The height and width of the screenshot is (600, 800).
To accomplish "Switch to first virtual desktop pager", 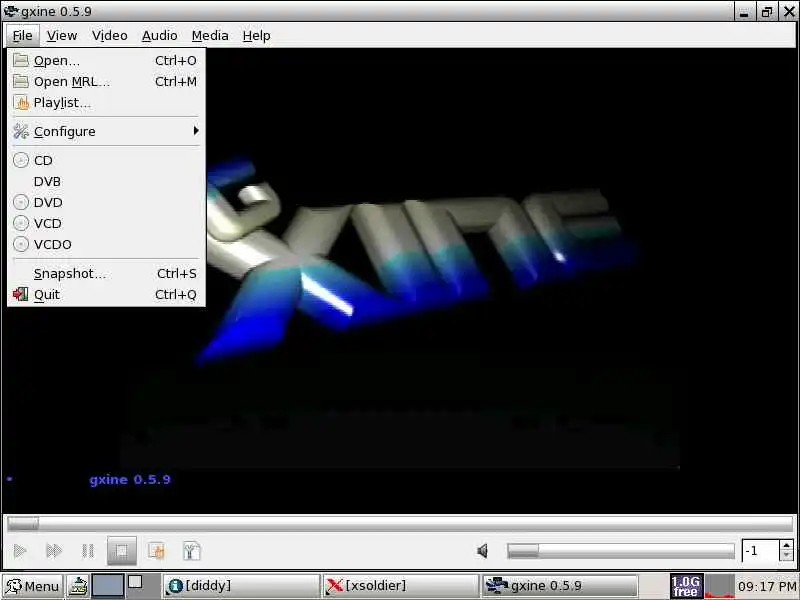I will [x=107, y=586].
